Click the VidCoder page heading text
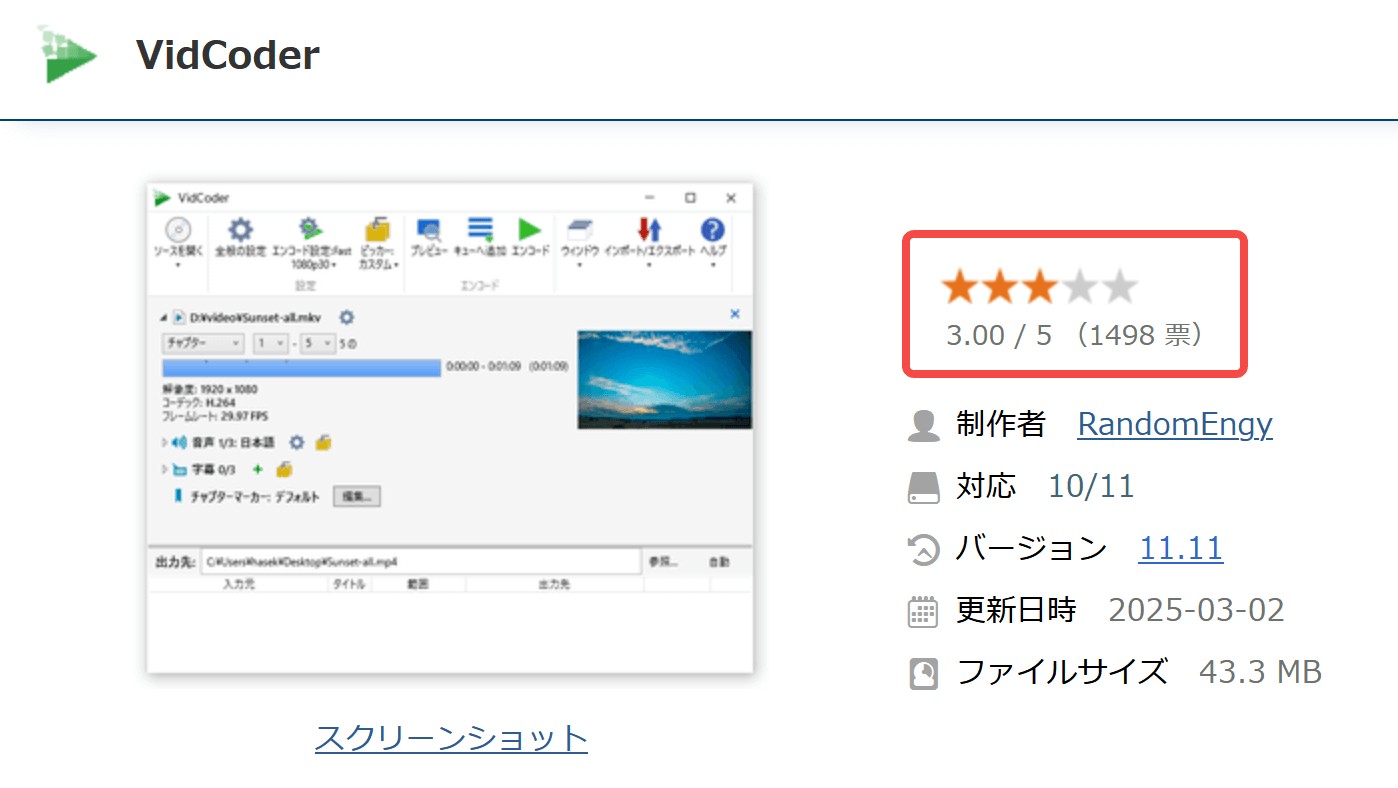Screen dimensions: 1398x788 tap(228, 55)
